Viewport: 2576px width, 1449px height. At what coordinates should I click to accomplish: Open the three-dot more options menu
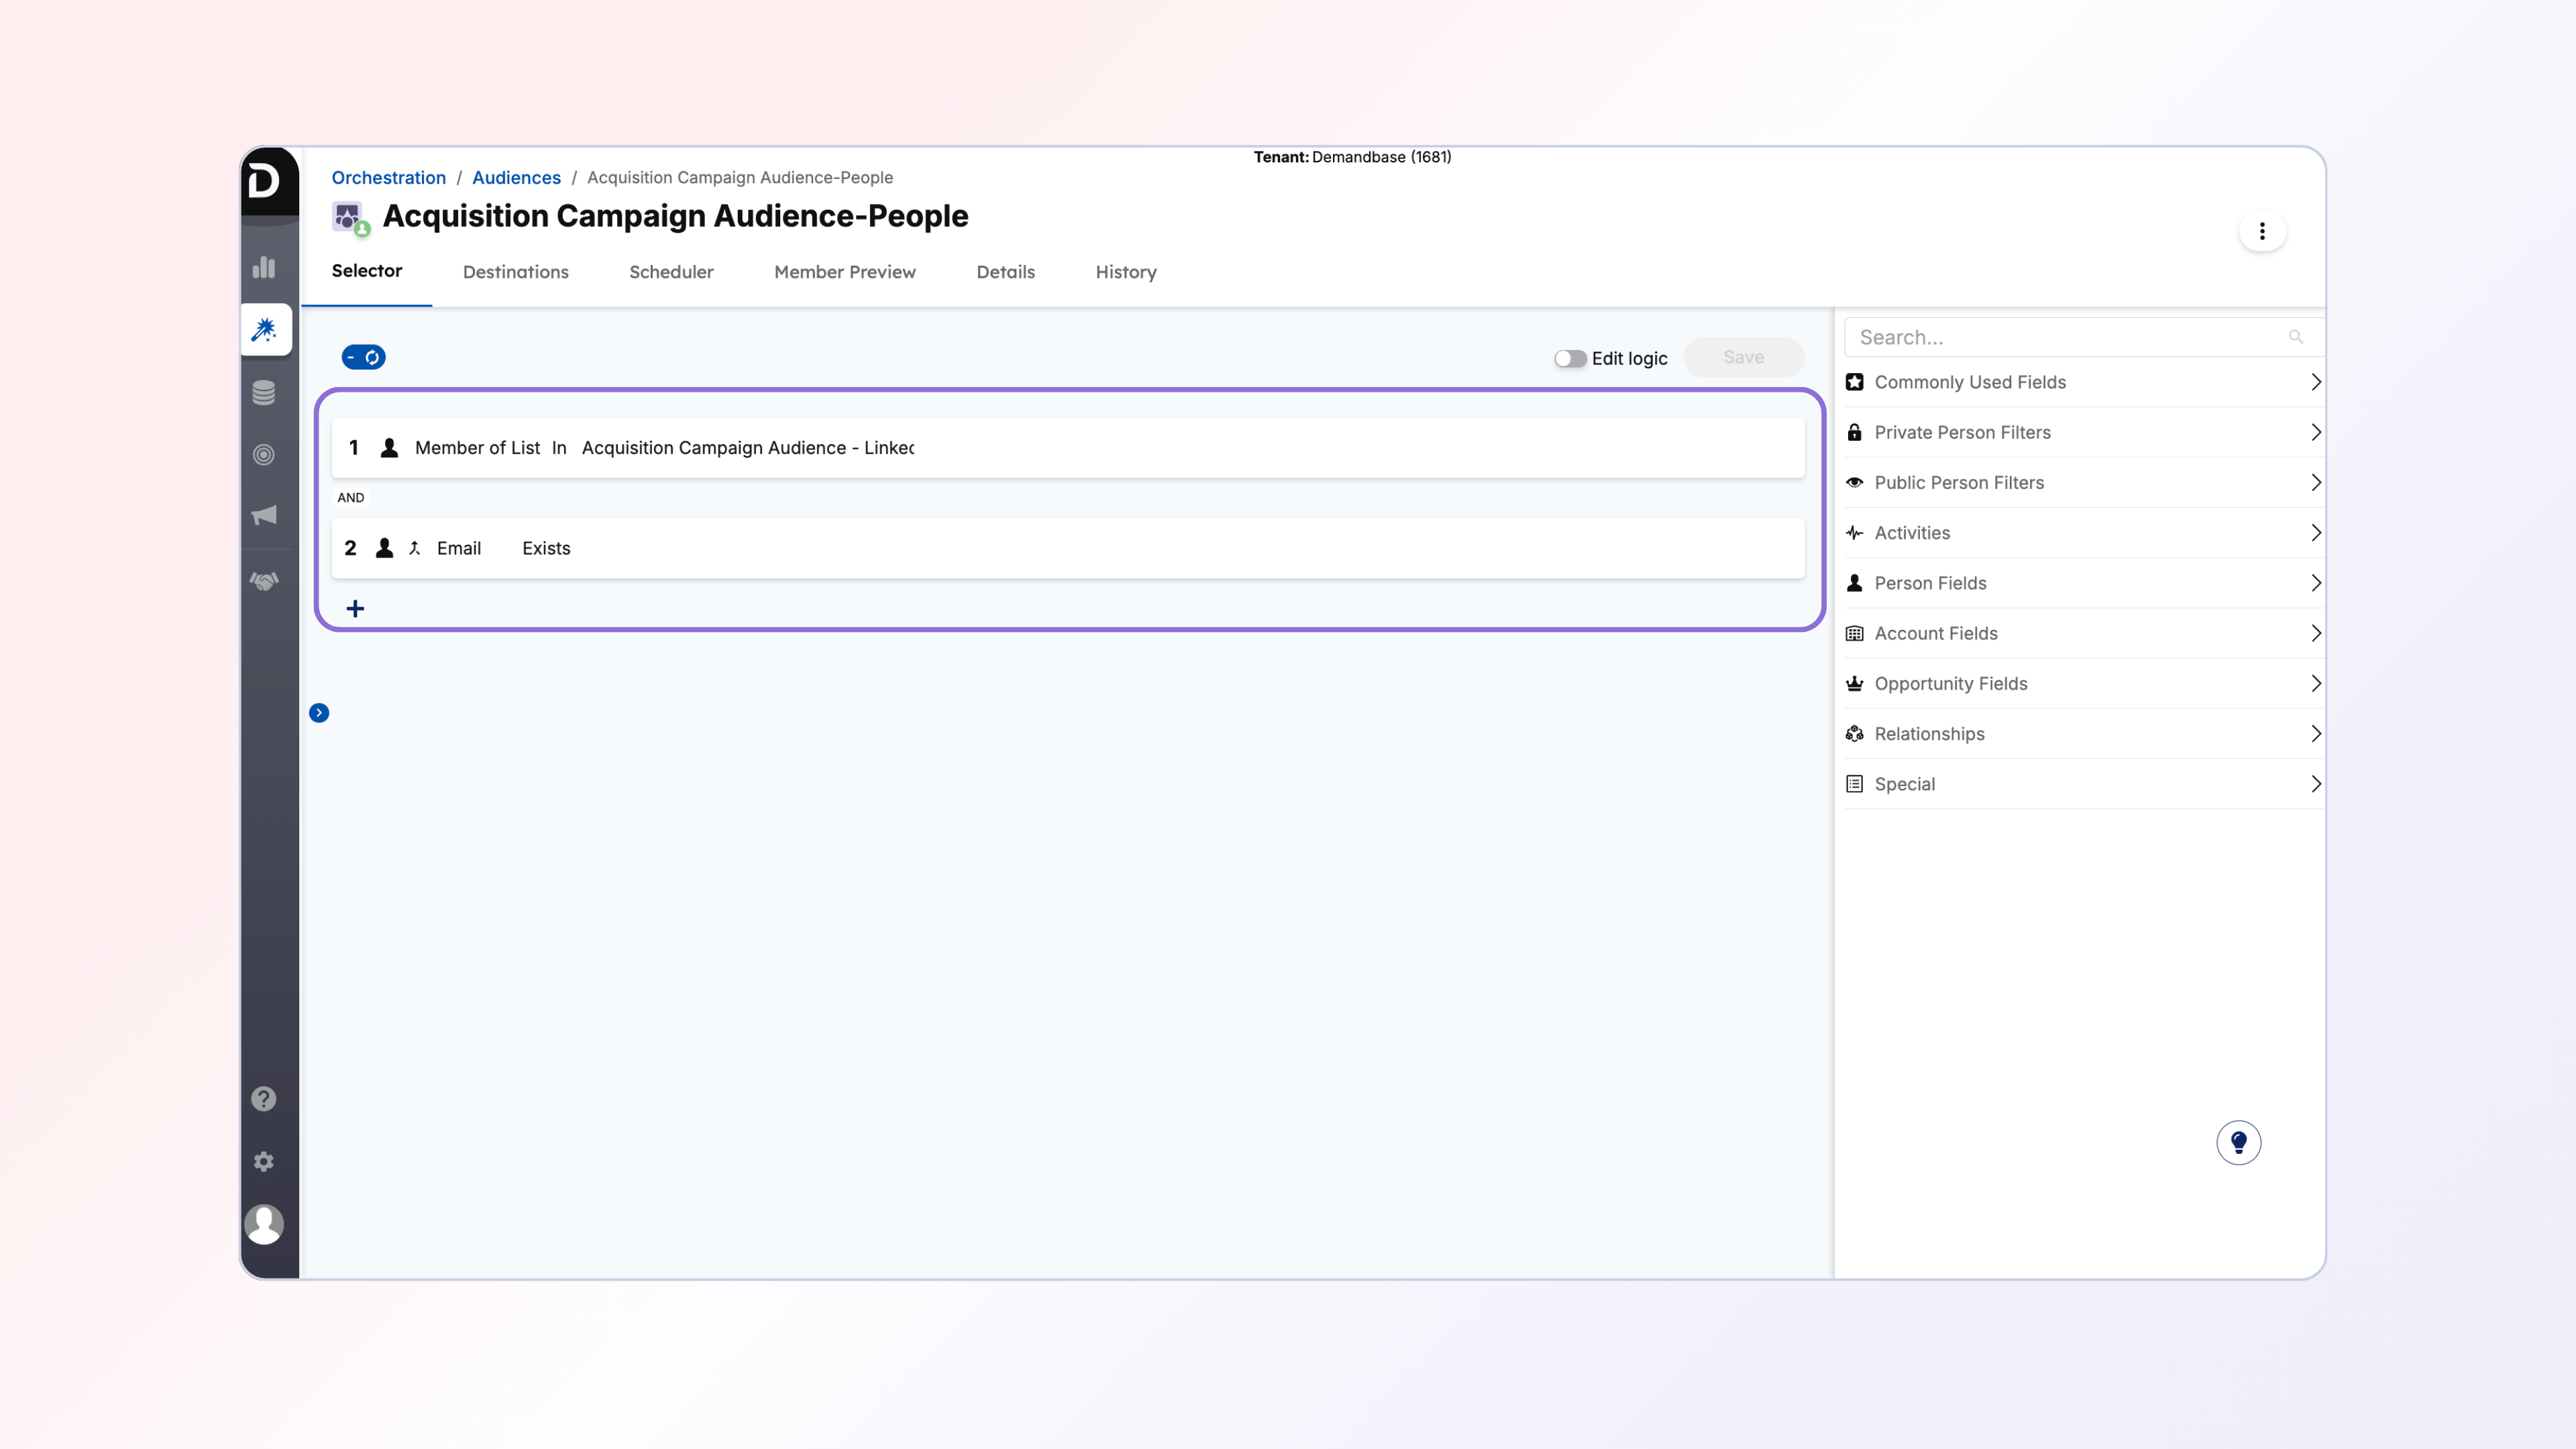click(x=2262, y=232)
